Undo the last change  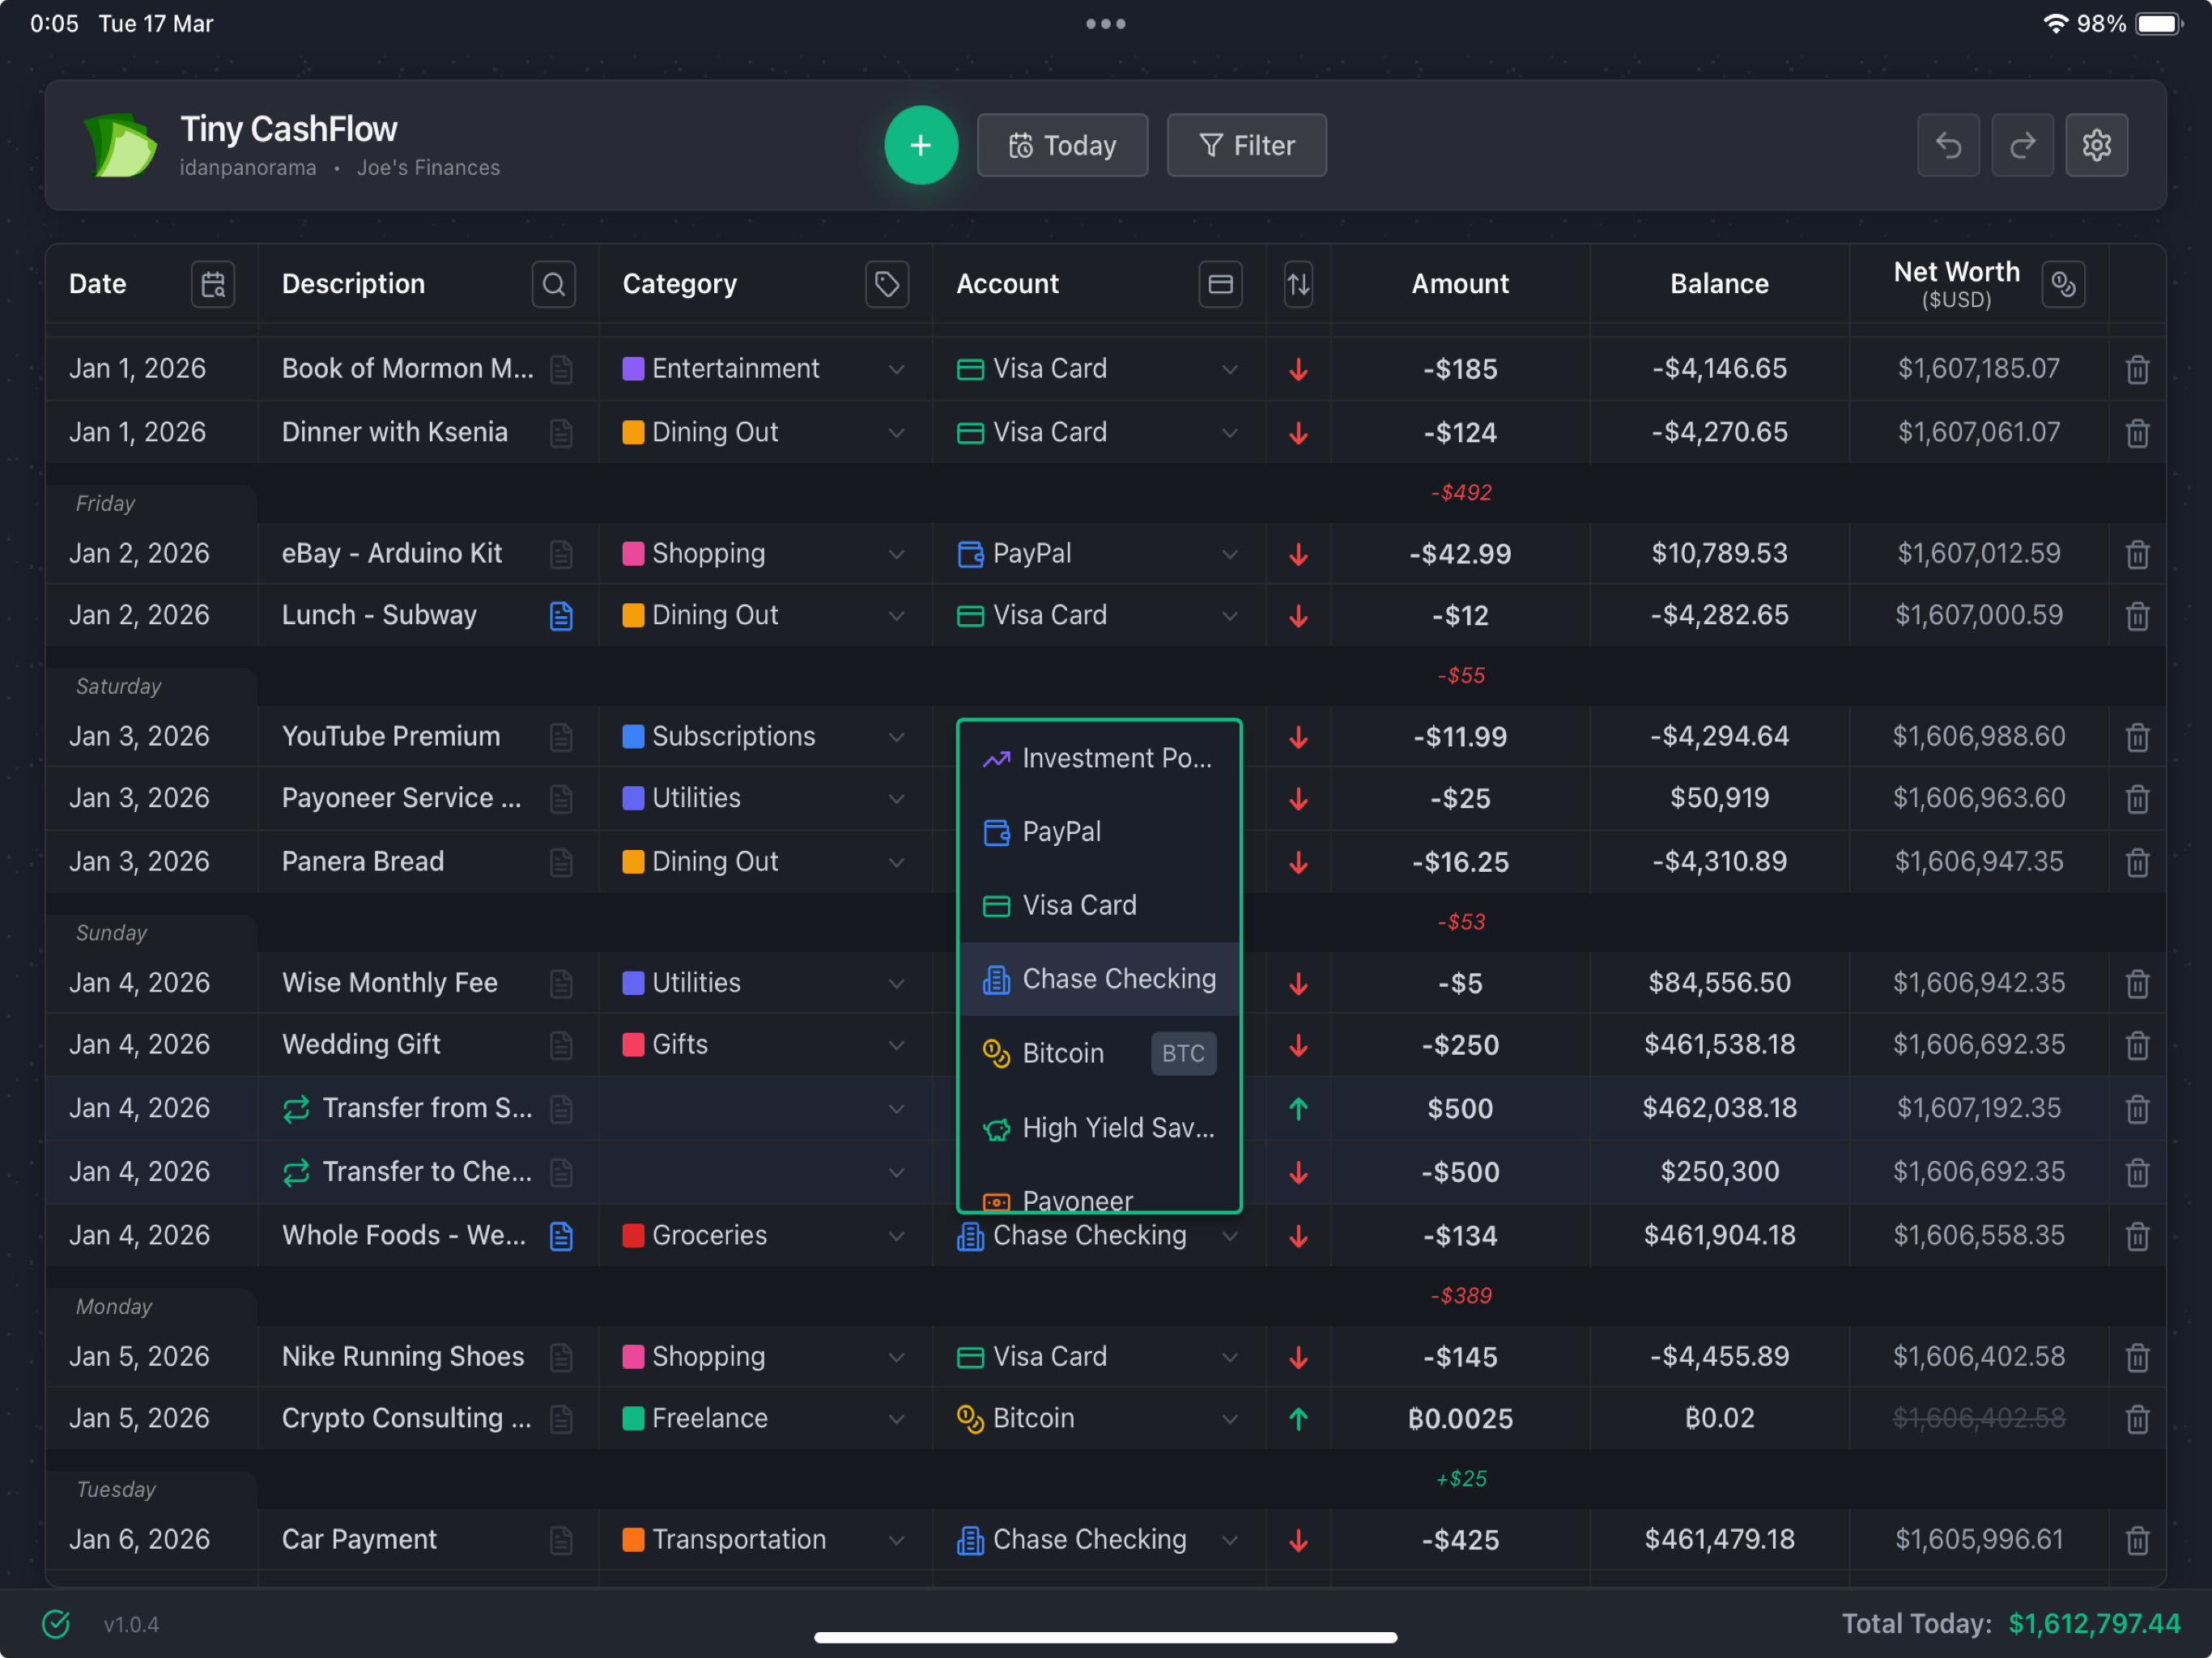1947,145
